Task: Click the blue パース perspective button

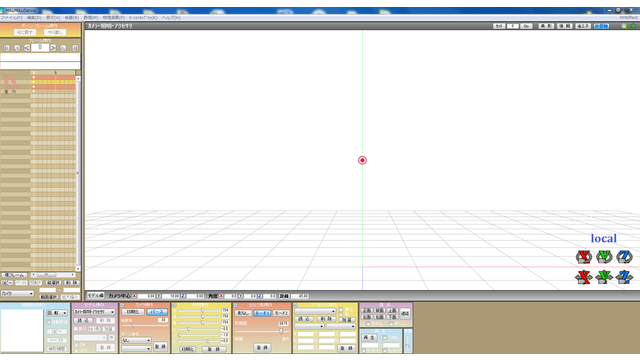Action: [x=157, y=312]
